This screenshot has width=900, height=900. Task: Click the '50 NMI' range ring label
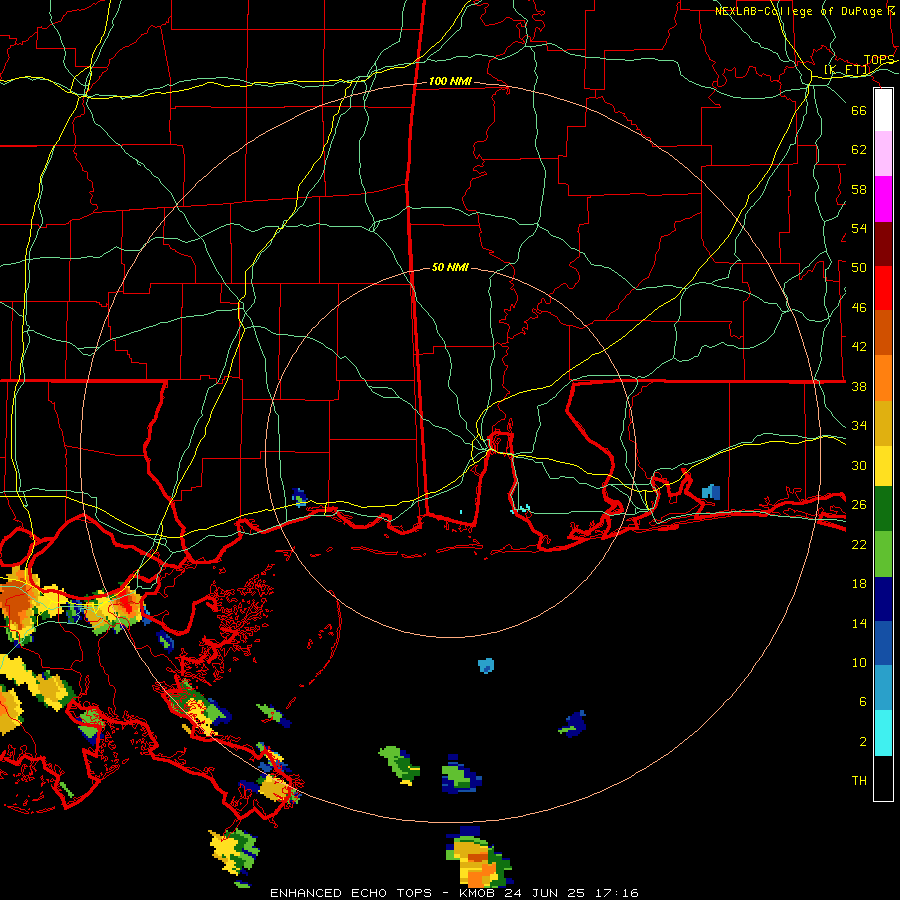pyautogui.click(x=450, y=267)
